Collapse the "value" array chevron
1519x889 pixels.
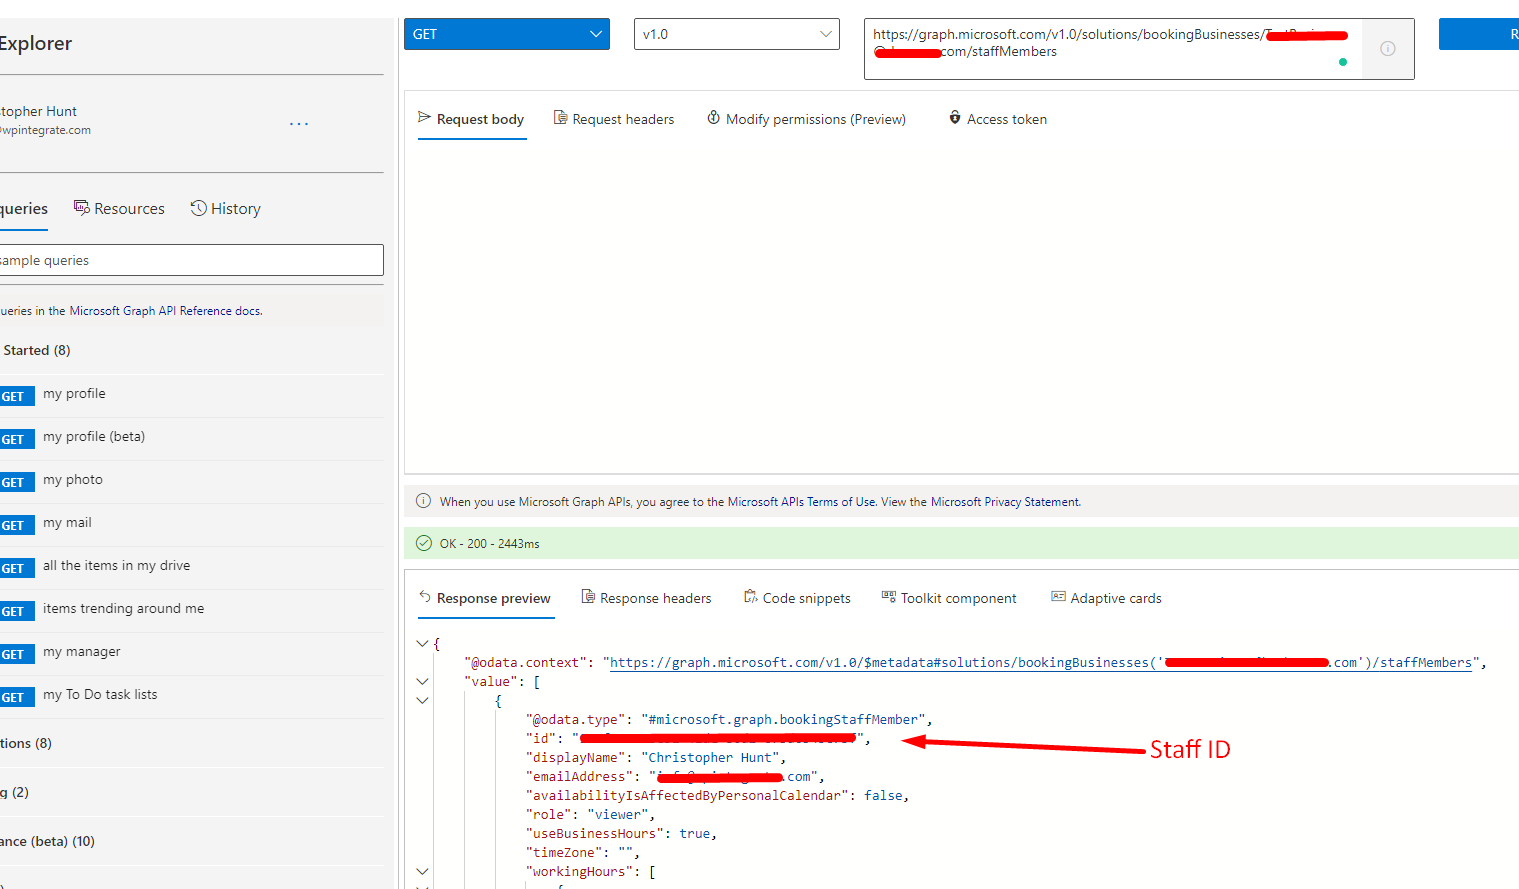[422, 681]
